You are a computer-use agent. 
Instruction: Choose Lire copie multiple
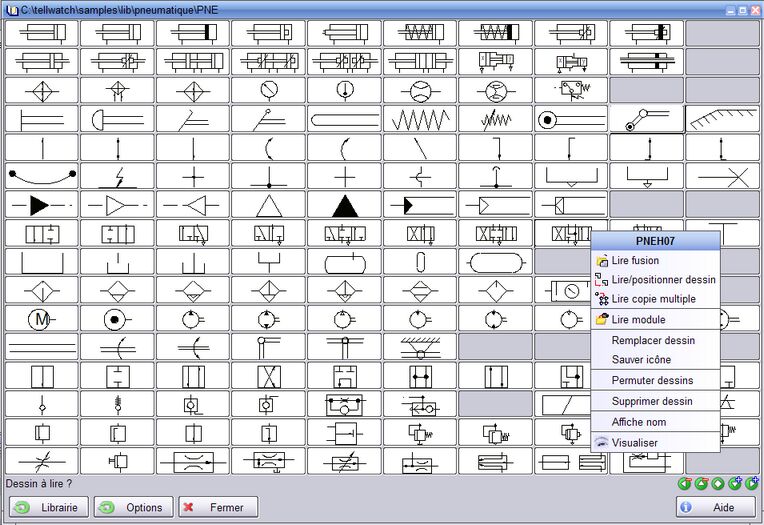click(655, 299)
